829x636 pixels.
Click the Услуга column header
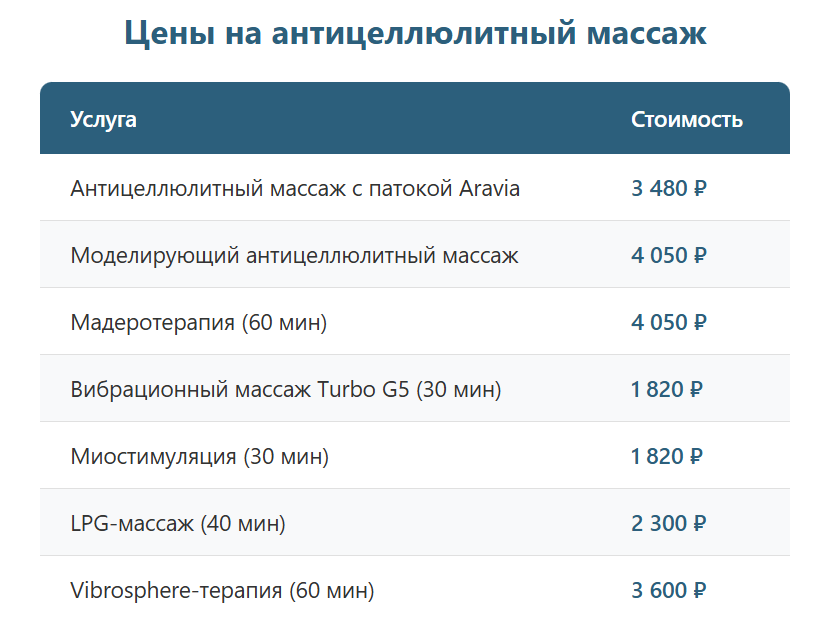[104, 119]
